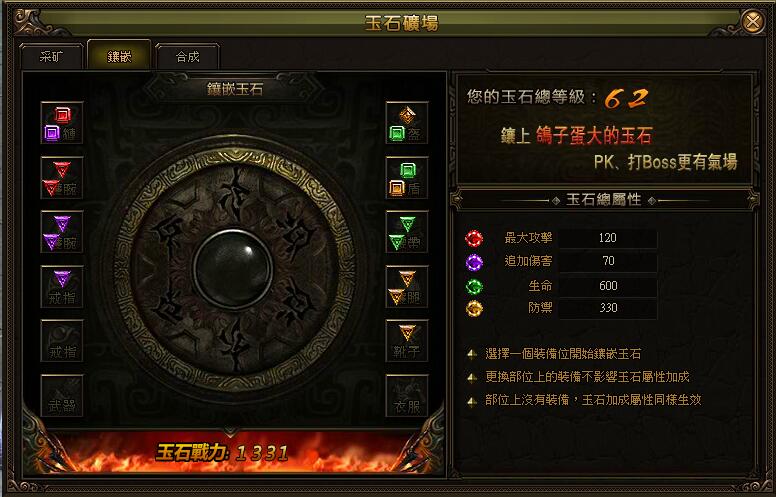Select the bracer slot with two red gems

click(62, 178)
